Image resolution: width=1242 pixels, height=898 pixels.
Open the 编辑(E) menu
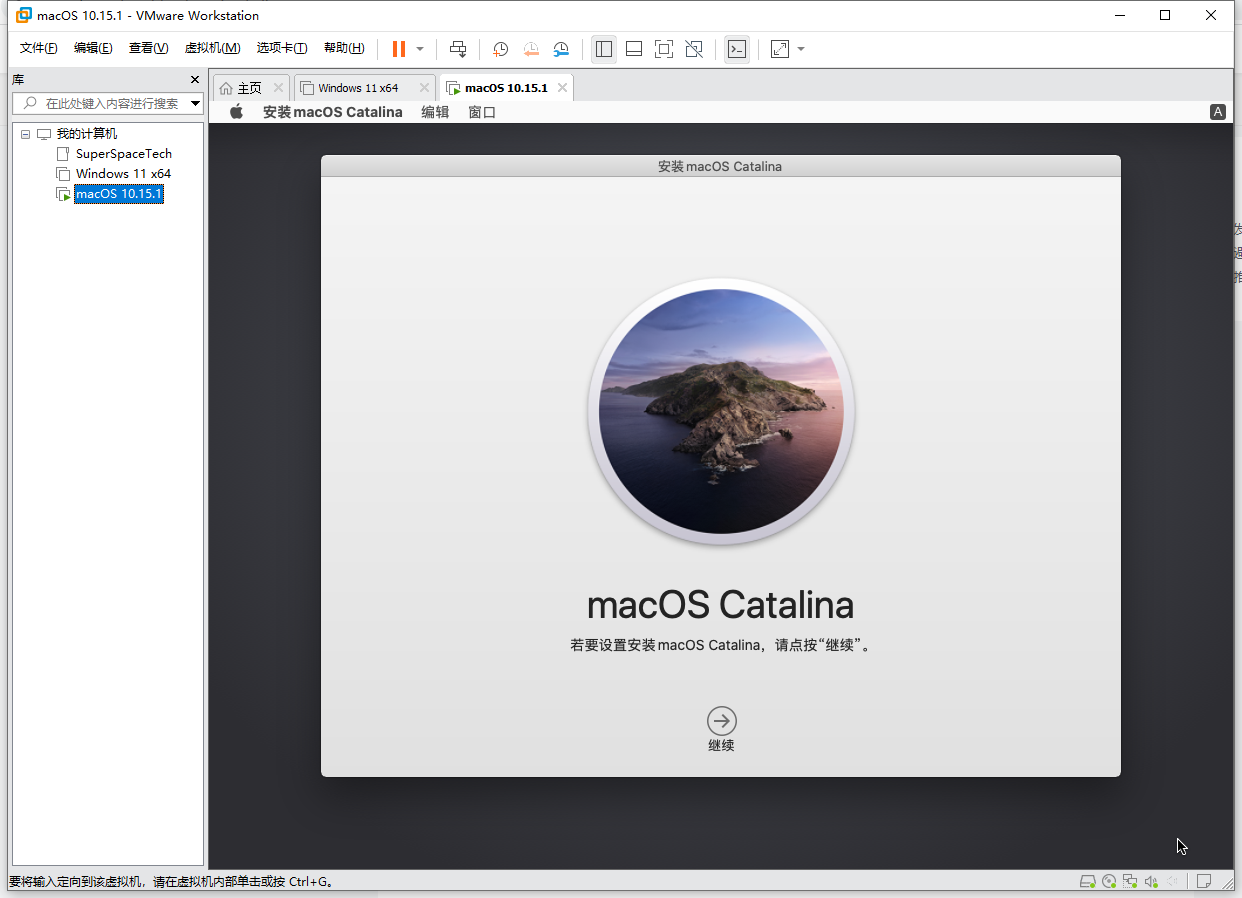[x=93, y=48]
